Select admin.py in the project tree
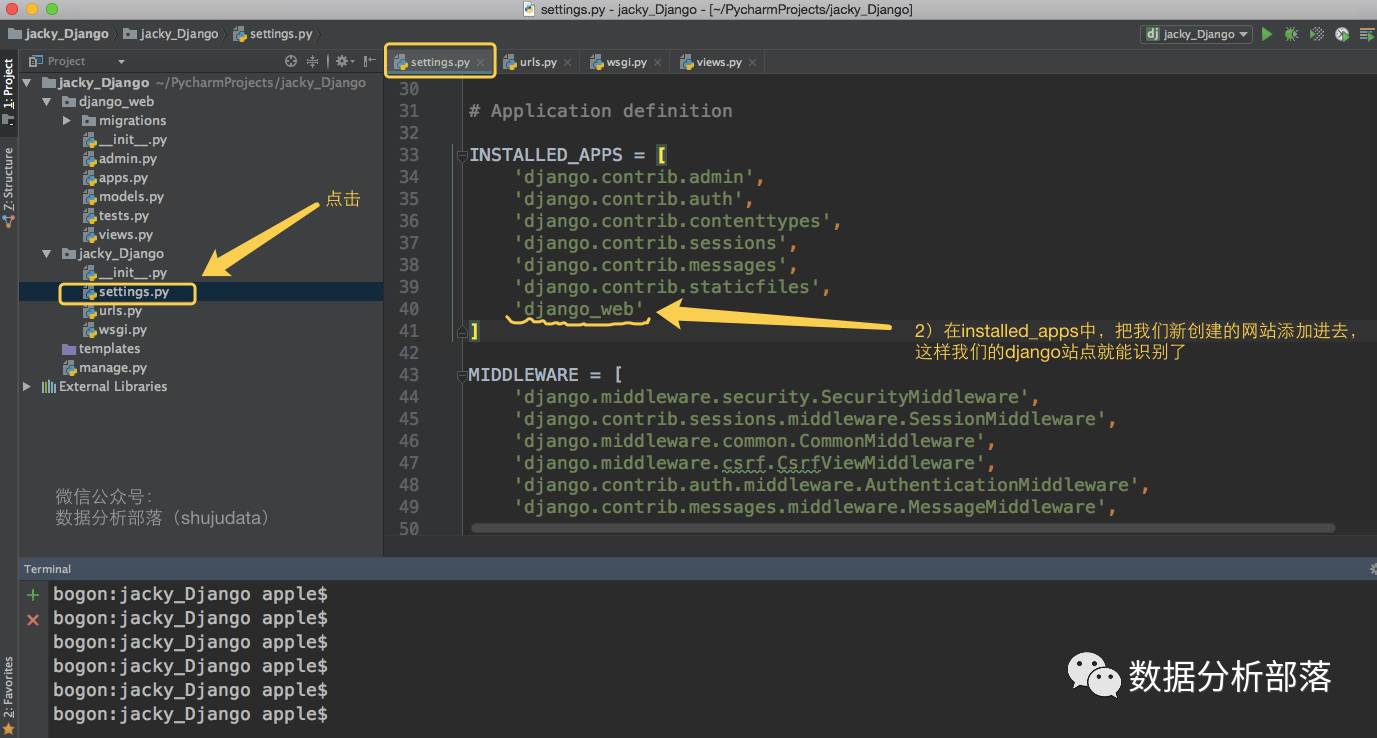Image resolution: width=1377 pixels, height=738 pixels. pos(119,159)
